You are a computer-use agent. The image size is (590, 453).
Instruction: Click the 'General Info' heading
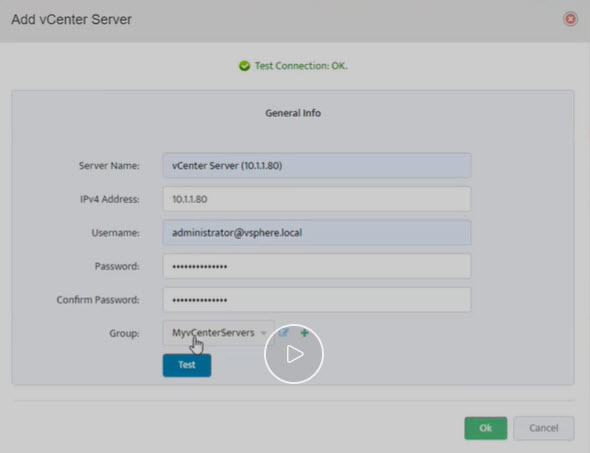point(293,113)
